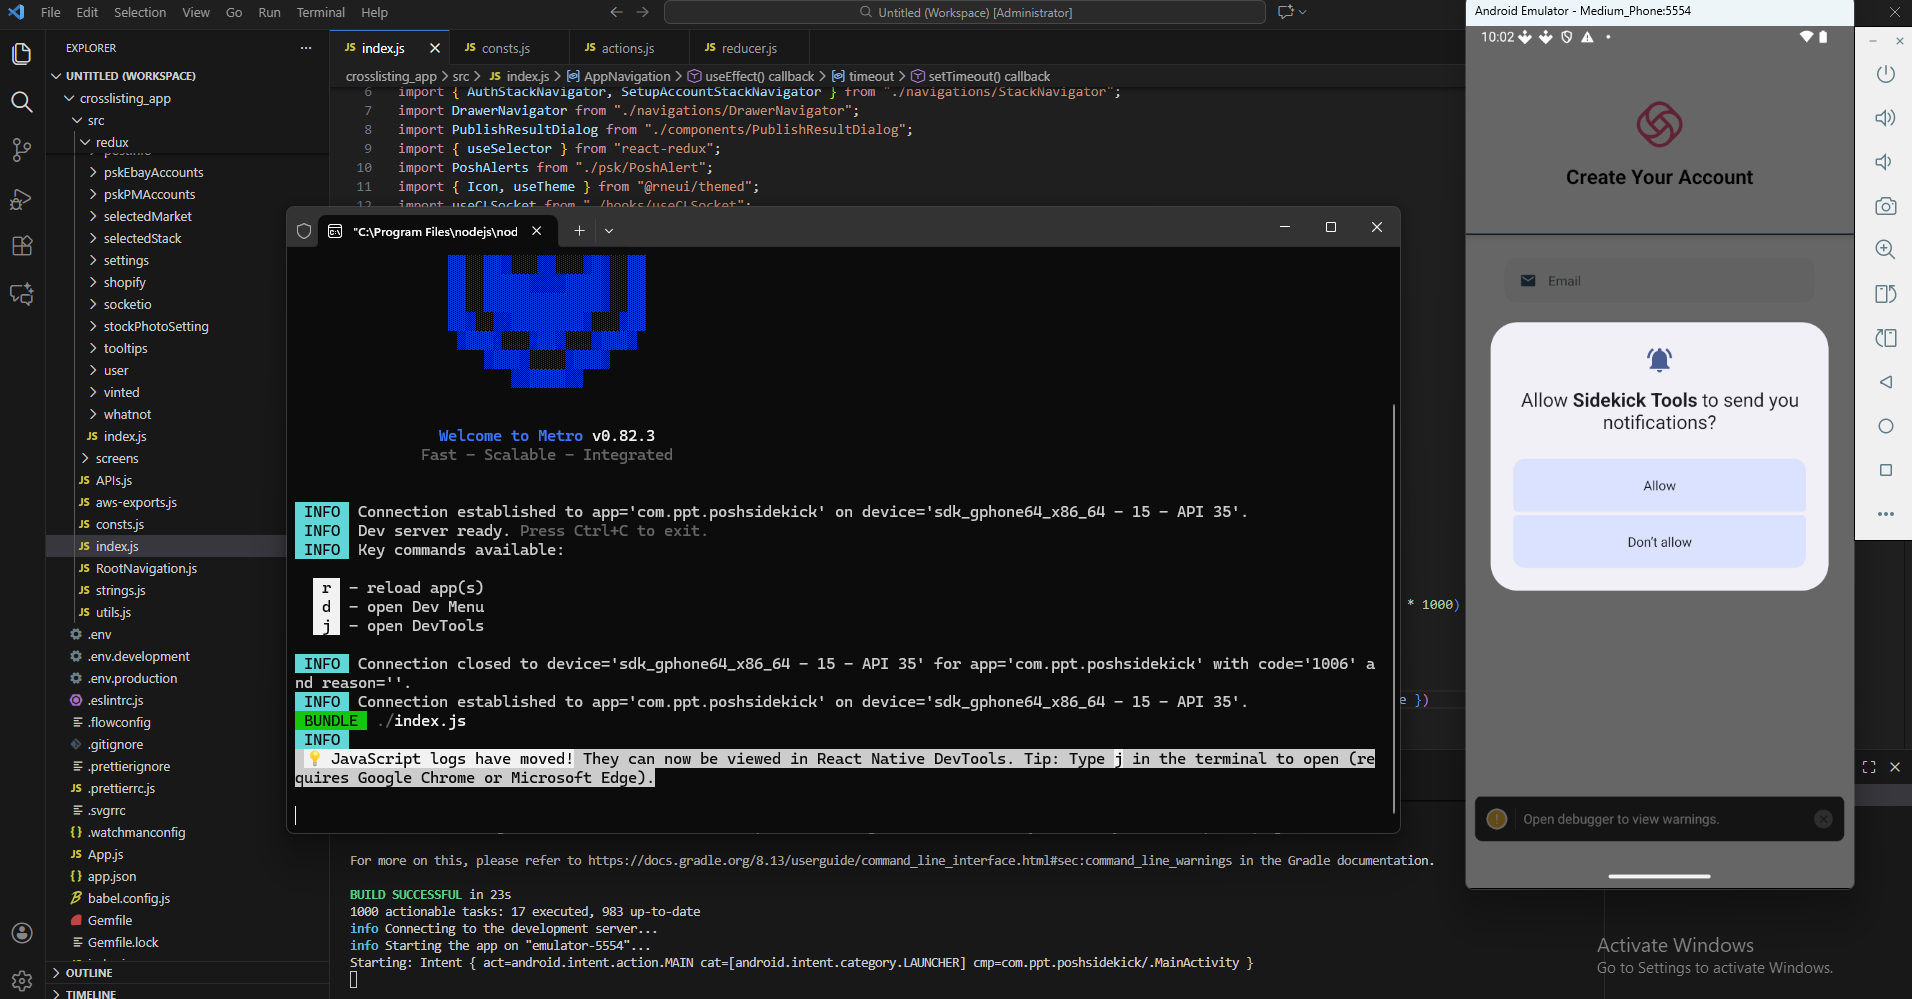Image resolution: width=1912 pixels, height=999 pixels.
Task: Open the chat dropdown in title bar
Action: tap(1303, 12)
